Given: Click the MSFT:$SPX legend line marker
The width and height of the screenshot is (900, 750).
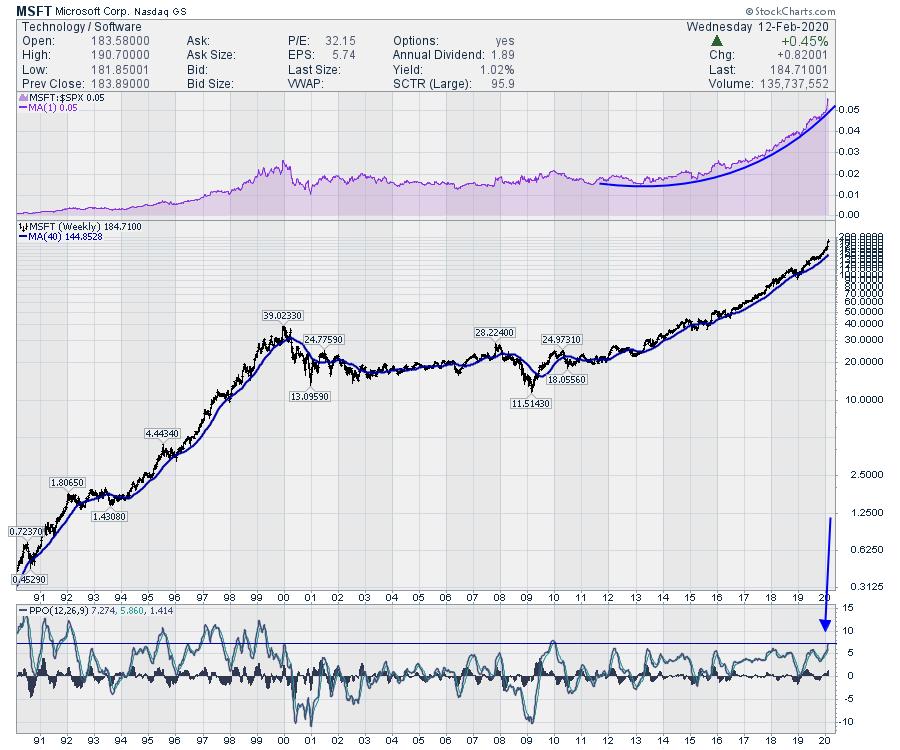Looking at the screenshot, I should click(24, 96).
